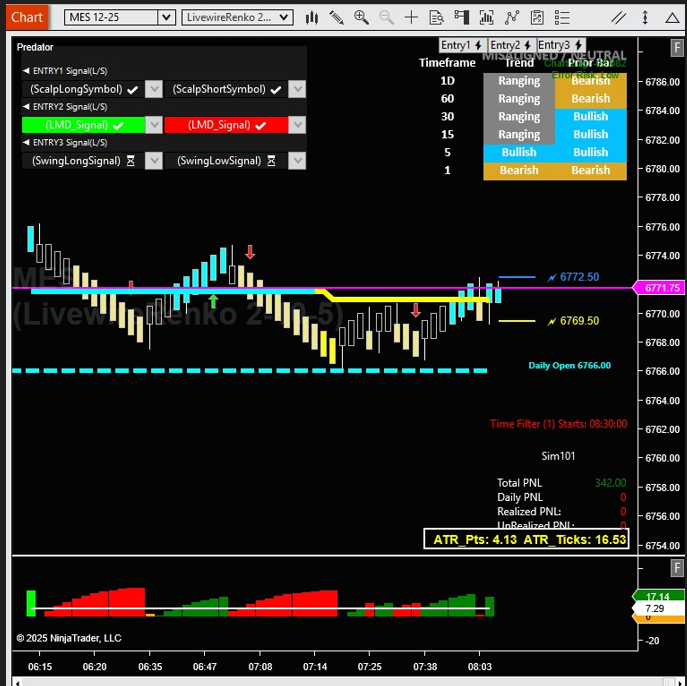Activate the crosshair cursor tool
This screenshot has width=687, height=686.
[411, 17]
